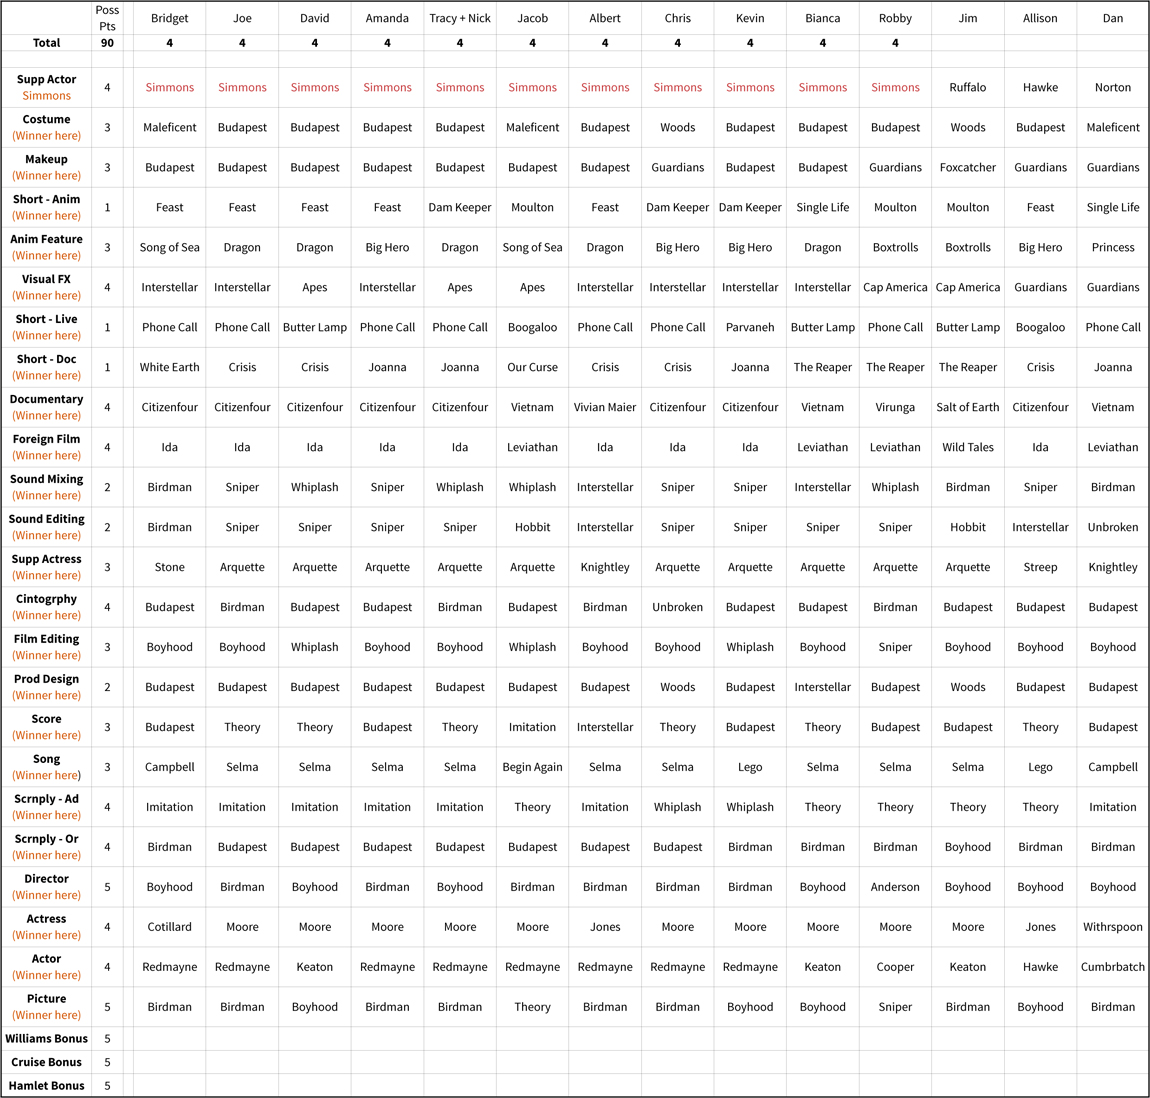Viewport: 1150px width, 1098px height.
Task: Click Jim's Supp Actor pick Ruffalo
Action: (967, 87)
